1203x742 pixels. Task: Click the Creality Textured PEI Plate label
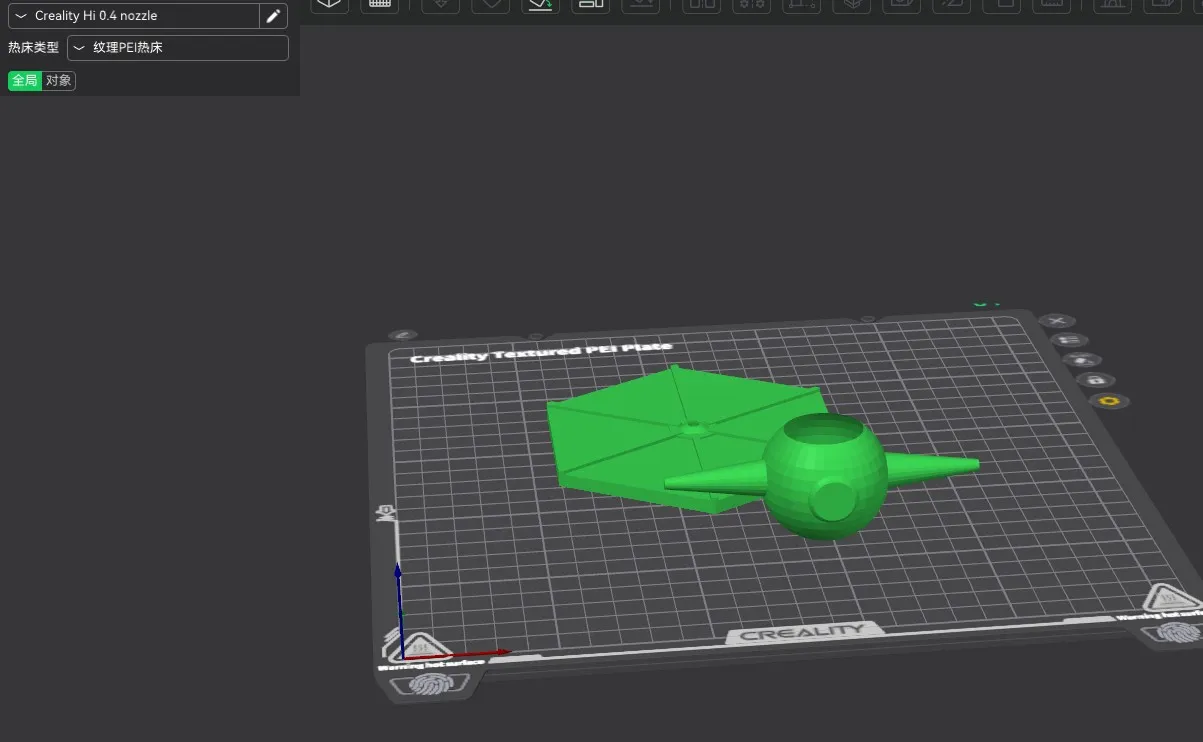pyautogui.click(x=541, y=353)
